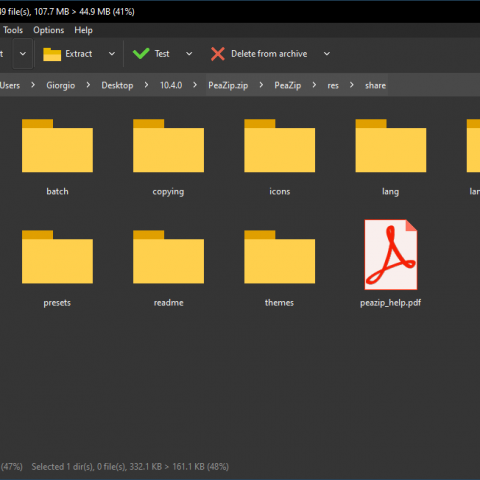Click the copying folder name
Image resolution: width=480 pixels, height=480 pixels.
pyautogui.click(x=168, y=192)
